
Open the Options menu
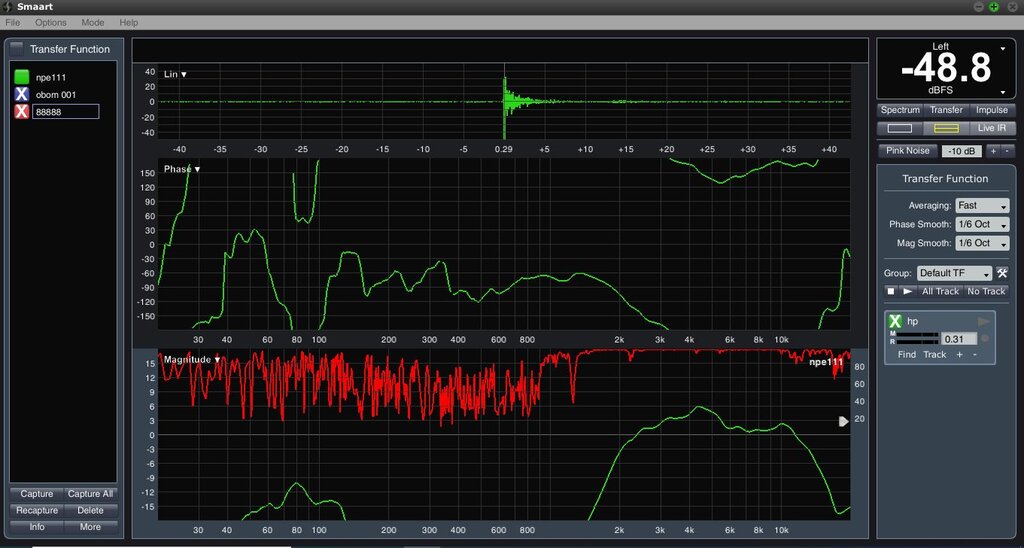click(51, 22)
